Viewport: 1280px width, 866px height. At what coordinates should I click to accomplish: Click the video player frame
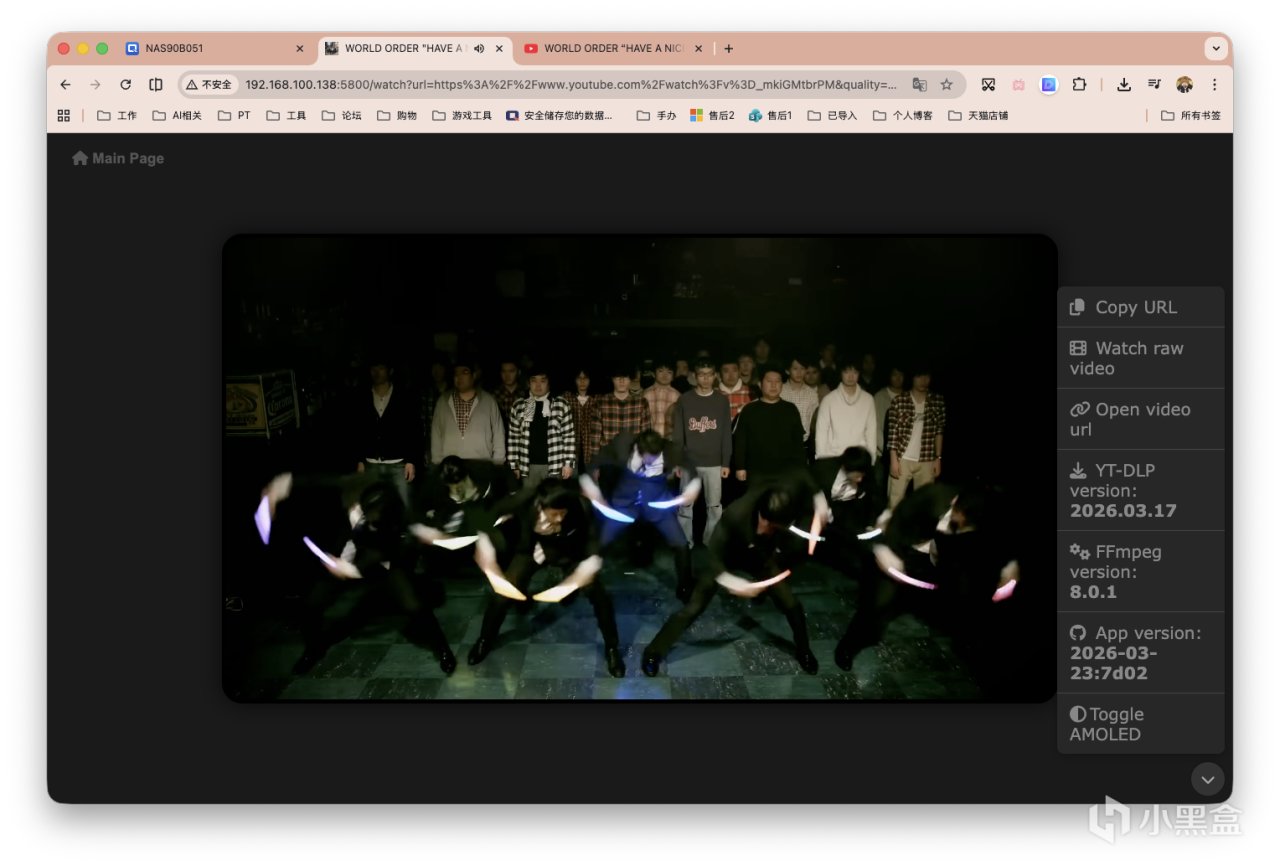tap(640, 468)
